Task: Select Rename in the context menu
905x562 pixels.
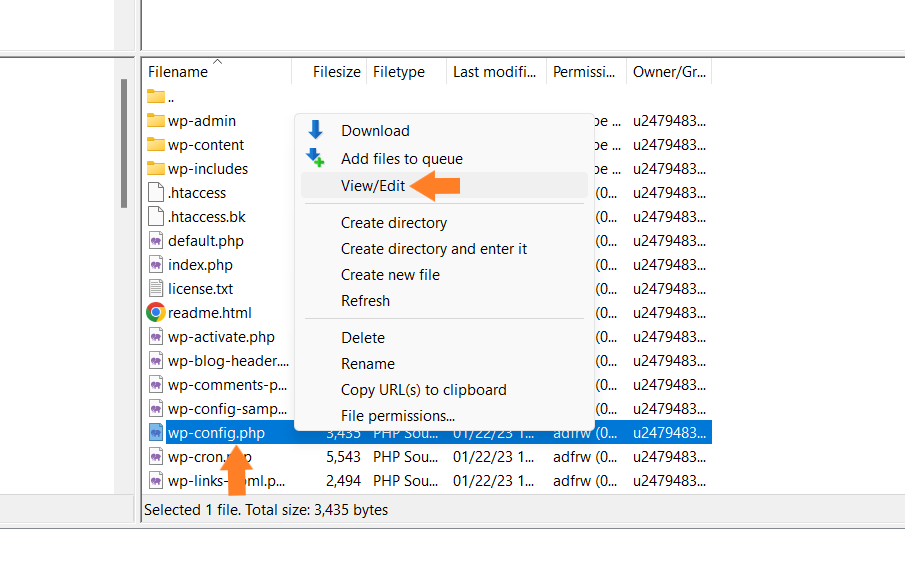Action: 444,364
